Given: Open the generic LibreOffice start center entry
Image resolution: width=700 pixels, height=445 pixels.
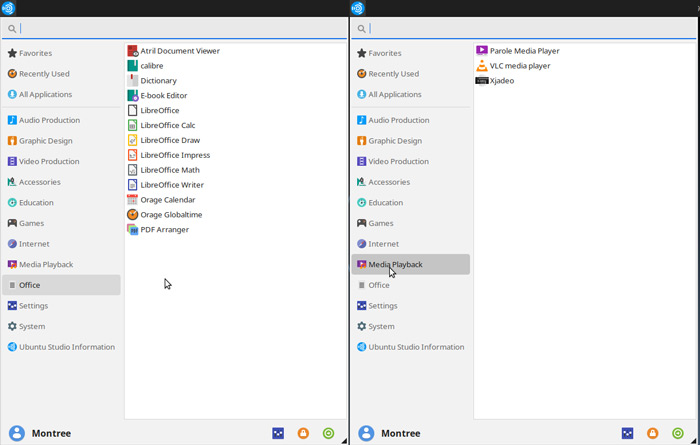Looking at the screenshot, I should coord(153,110).
